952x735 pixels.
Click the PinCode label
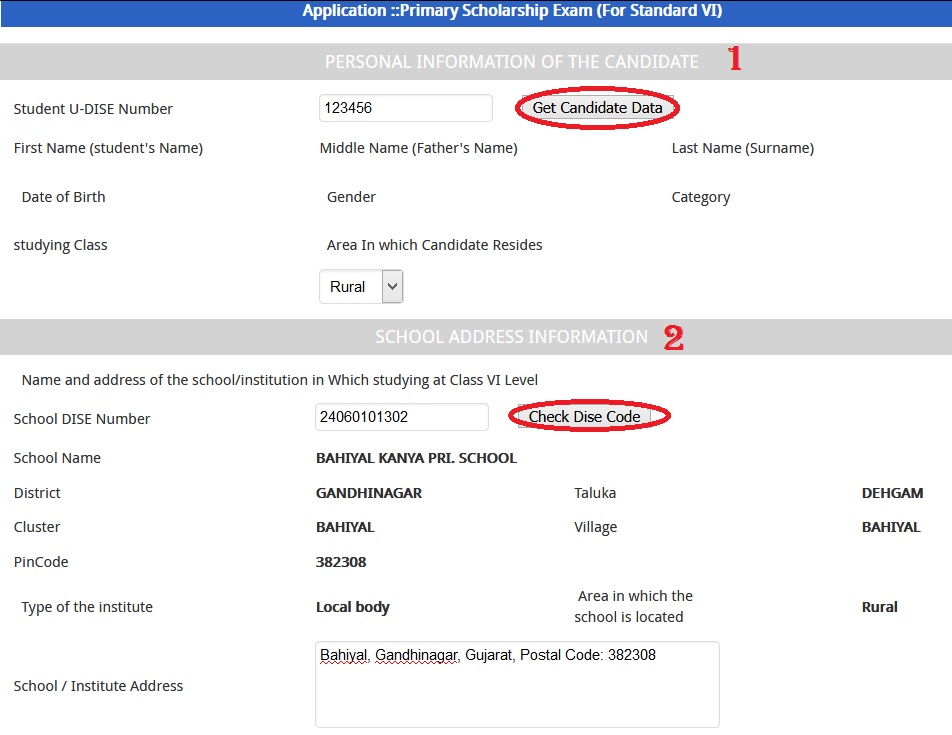click(41, 562)
